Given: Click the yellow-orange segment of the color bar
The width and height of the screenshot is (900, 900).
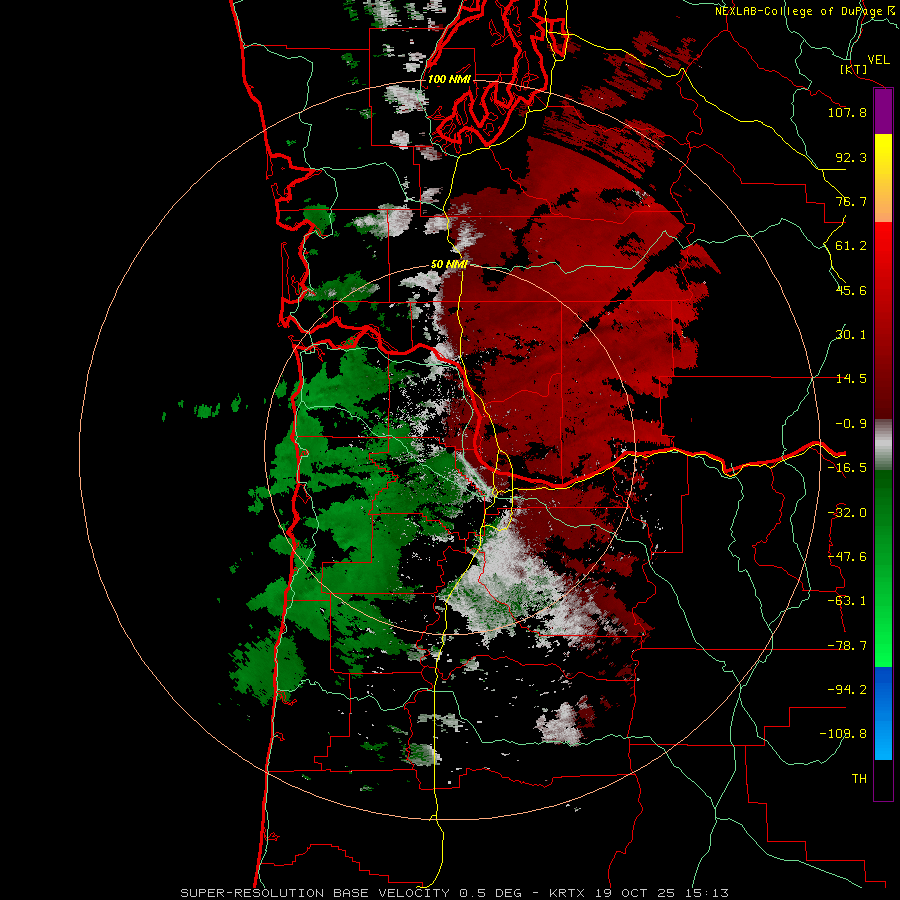Looking at the screenshot, I should [883, 178].
